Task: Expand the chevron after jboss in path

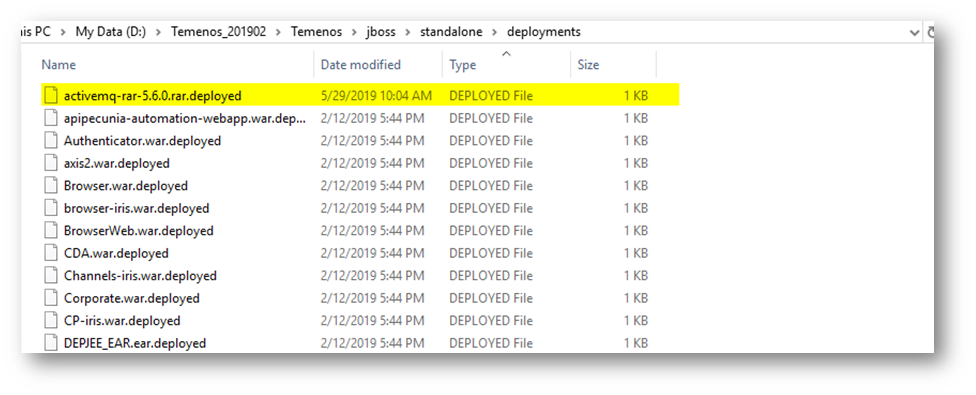Action: [x=408, y=32]
